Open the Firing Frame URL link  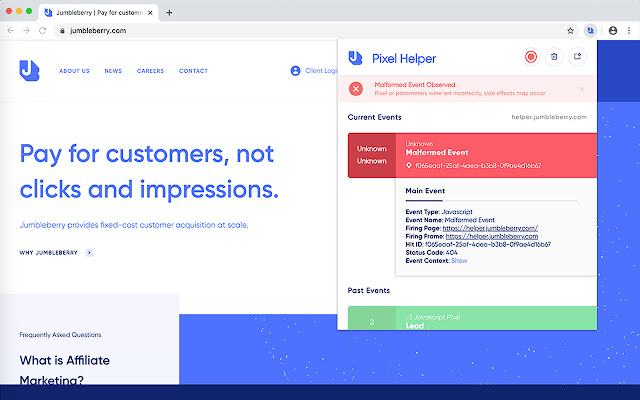(x=492, y=236)
